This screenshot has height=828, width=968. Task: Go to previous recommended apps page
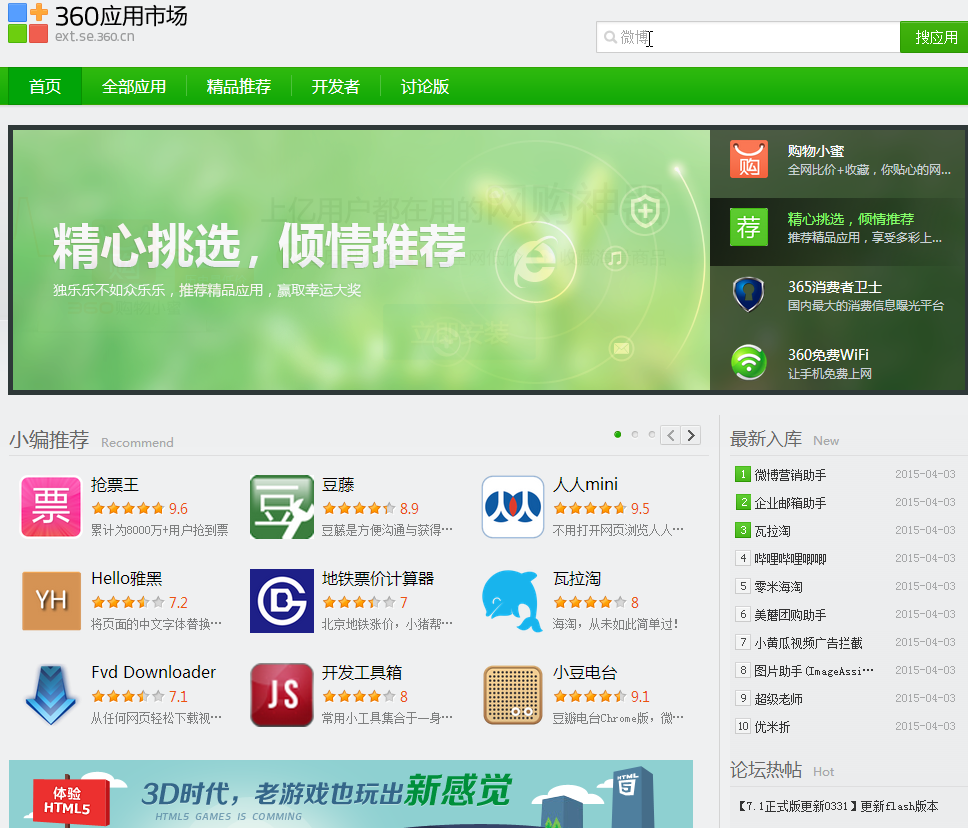pos(670,435)
